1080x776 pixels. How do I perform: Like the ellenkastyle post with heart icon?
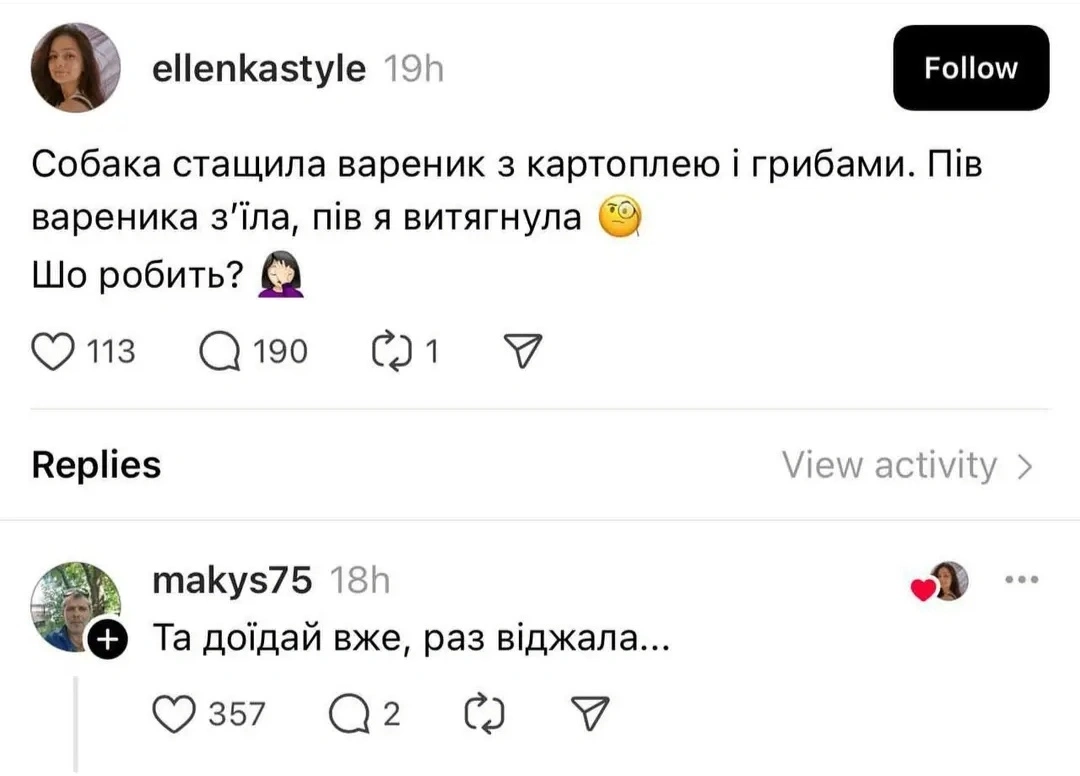pos(55,351)
